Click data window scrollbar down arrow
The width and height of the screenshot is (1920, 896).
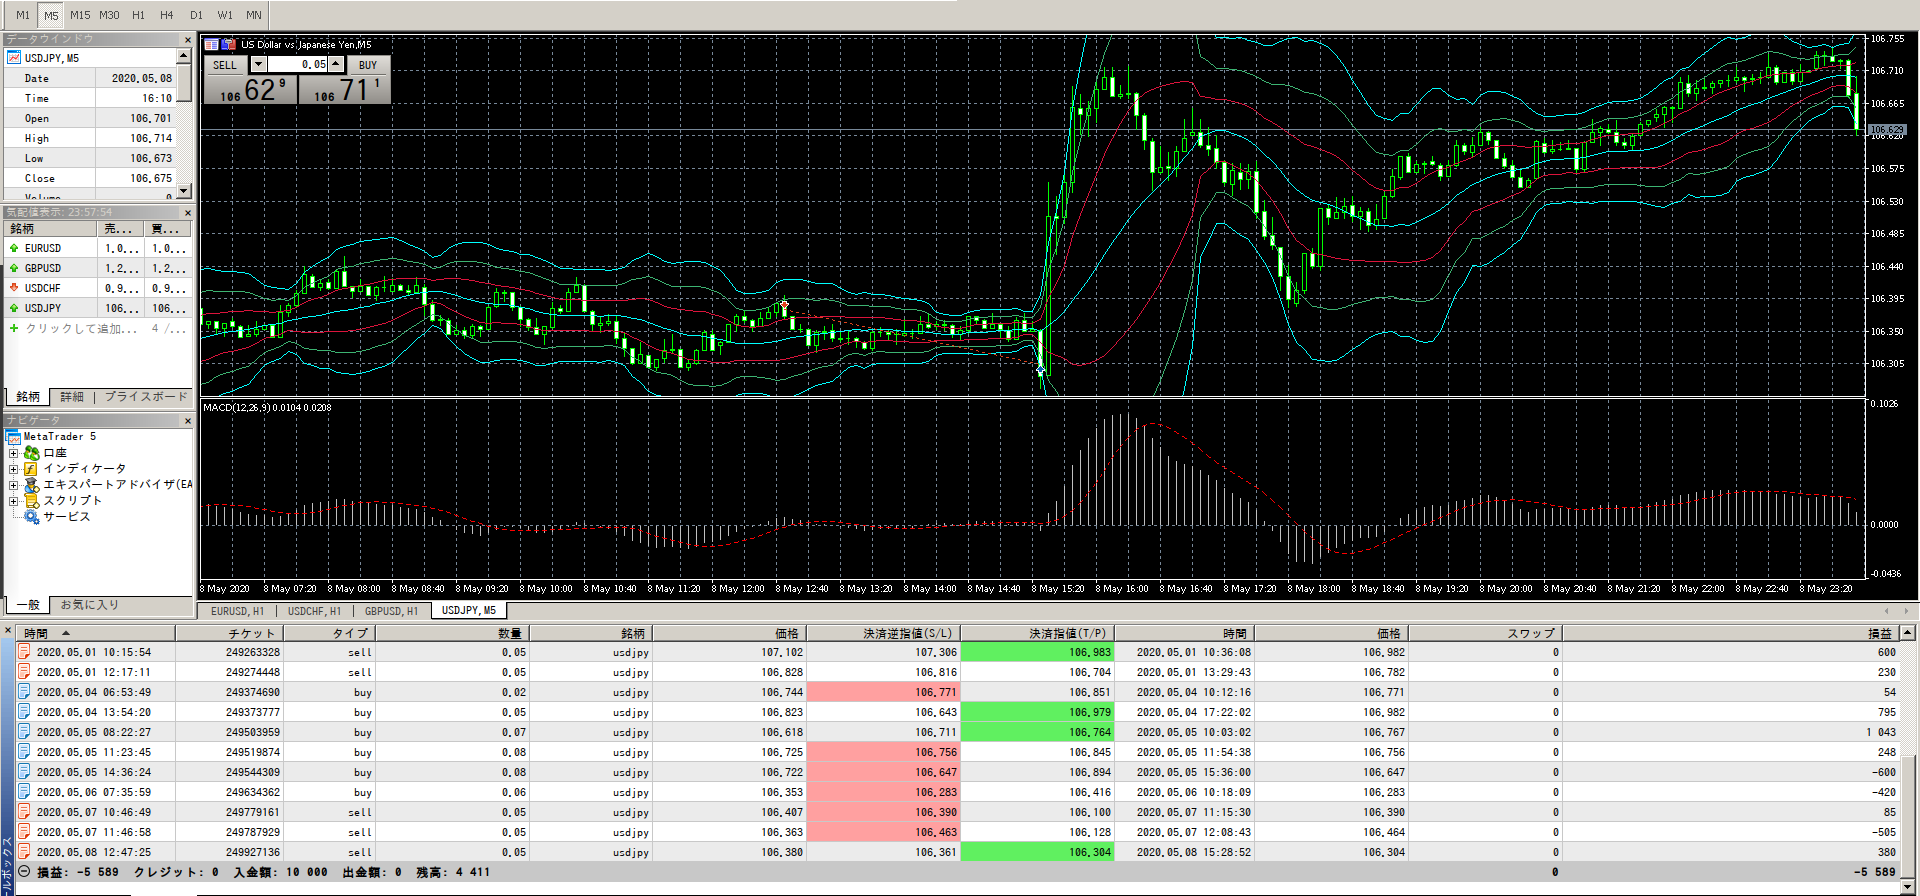[184, 190]
